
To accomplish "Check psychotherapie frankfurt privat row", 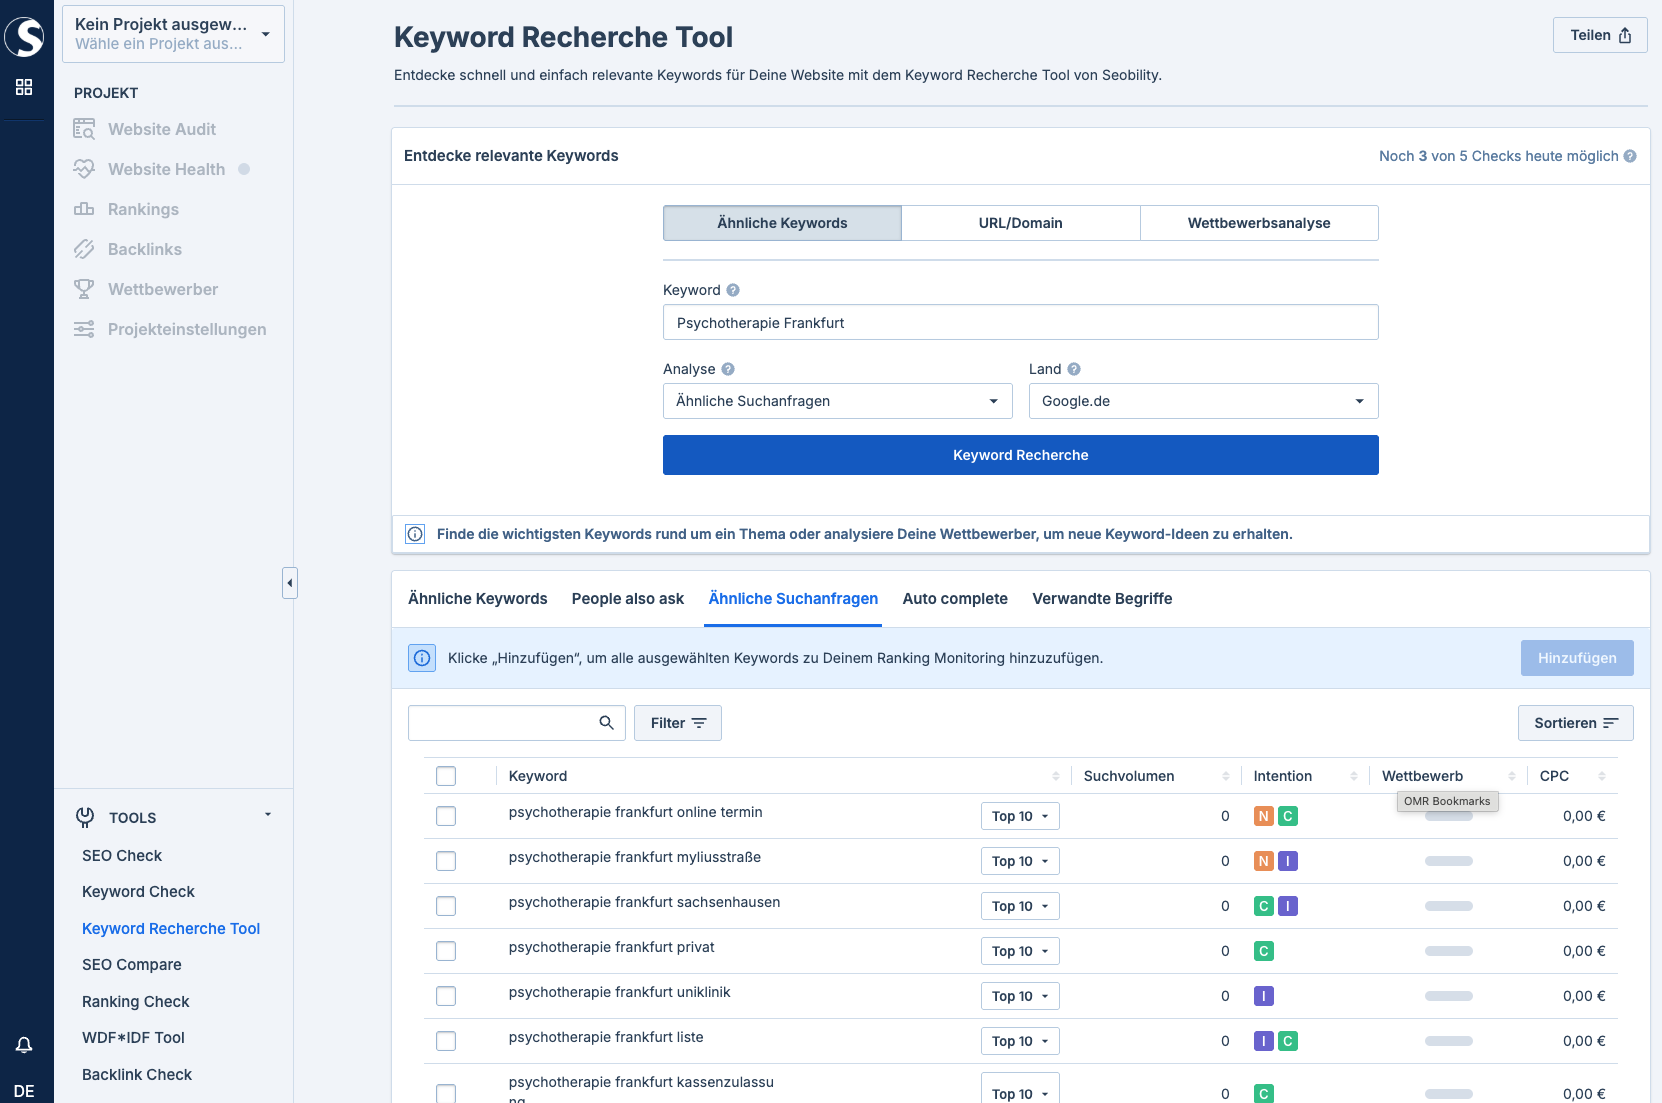I will pyautogui.click(x=446, y=951).
